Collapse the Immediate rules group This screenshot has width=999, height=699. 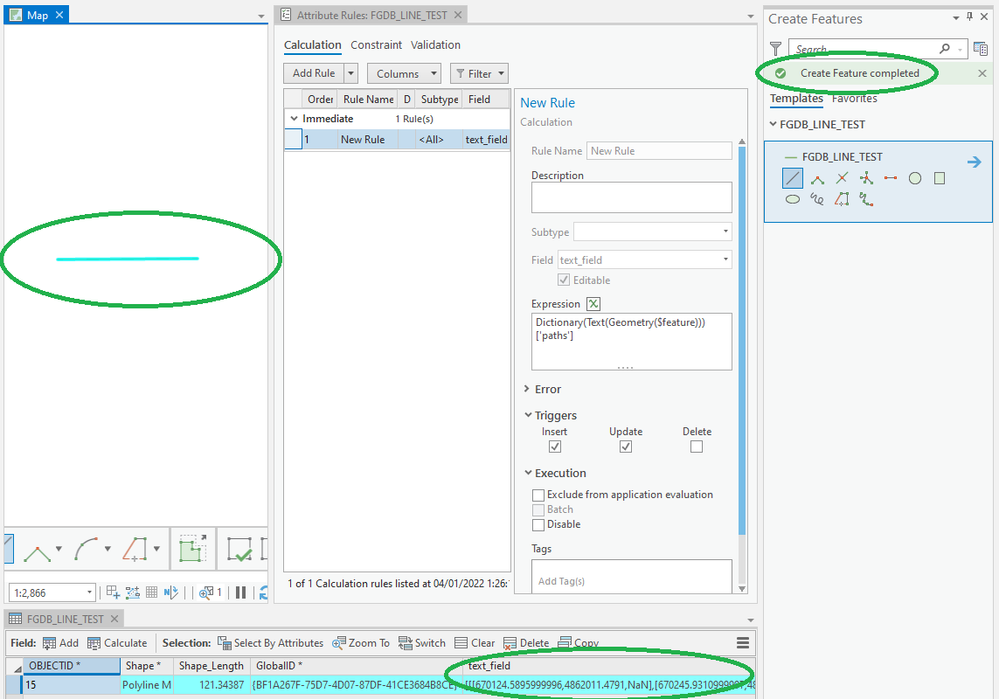(x=294, y=119)
